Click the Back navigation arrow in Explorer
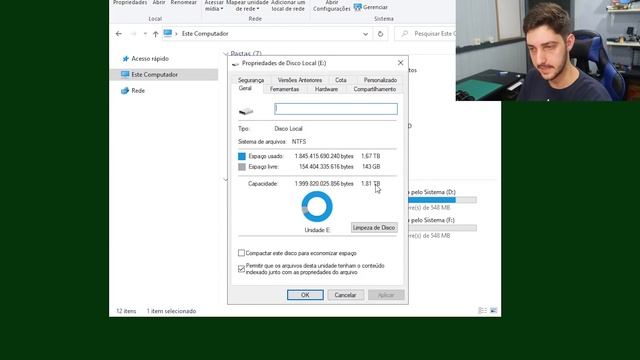This screenshot has height=360, width=640. (x=119, y=34)
